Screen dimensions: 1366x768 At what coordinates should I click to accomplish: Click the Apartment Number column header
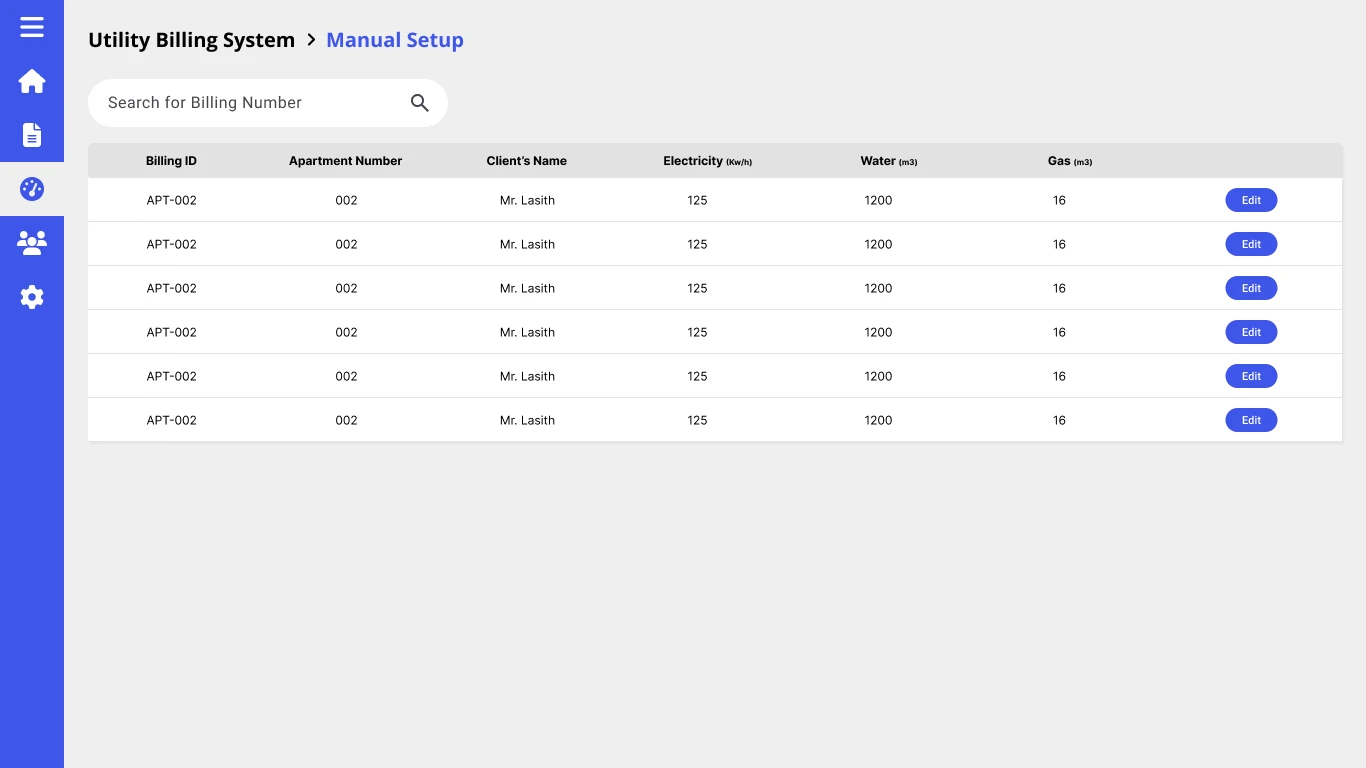pos(346,161)
